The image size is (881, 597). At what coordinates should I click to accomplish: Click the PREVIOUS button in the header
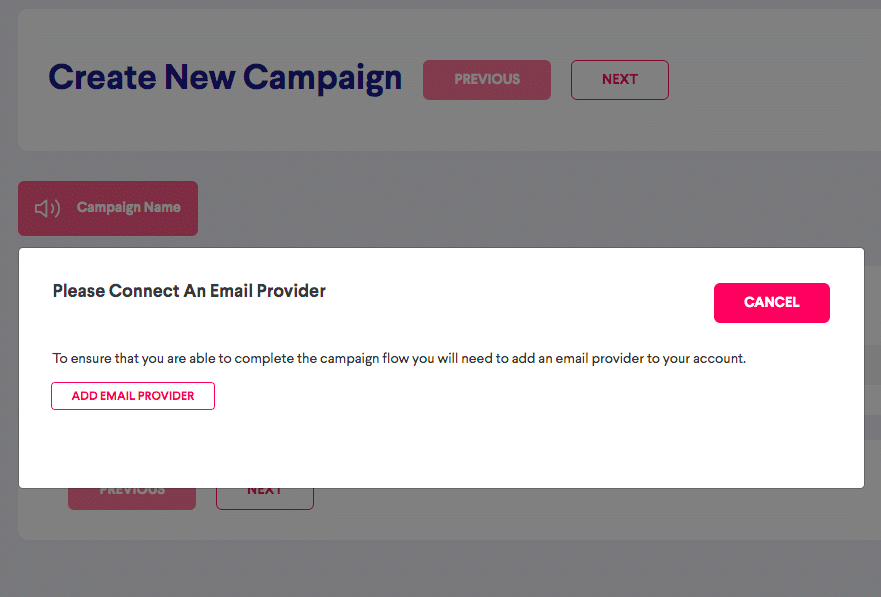tap(487, 80)
